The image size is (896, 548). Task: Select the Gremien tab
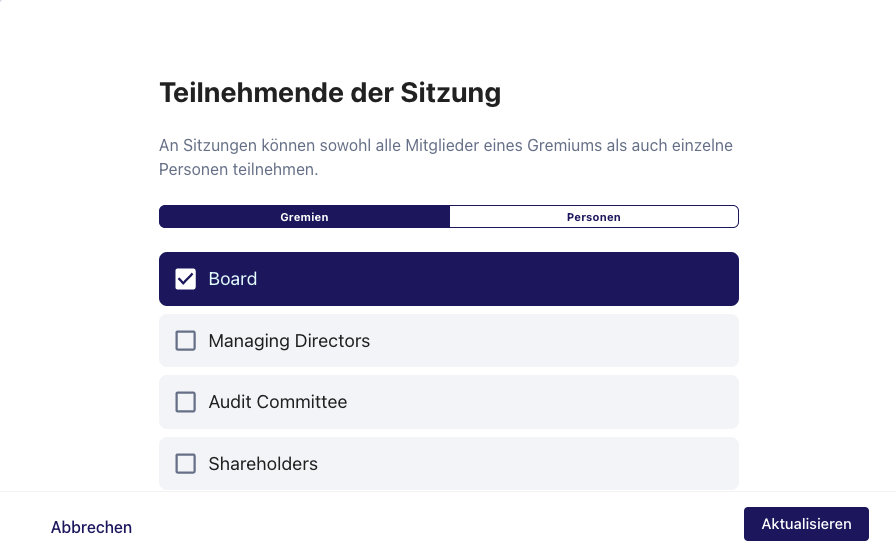[x=304, y=217]
